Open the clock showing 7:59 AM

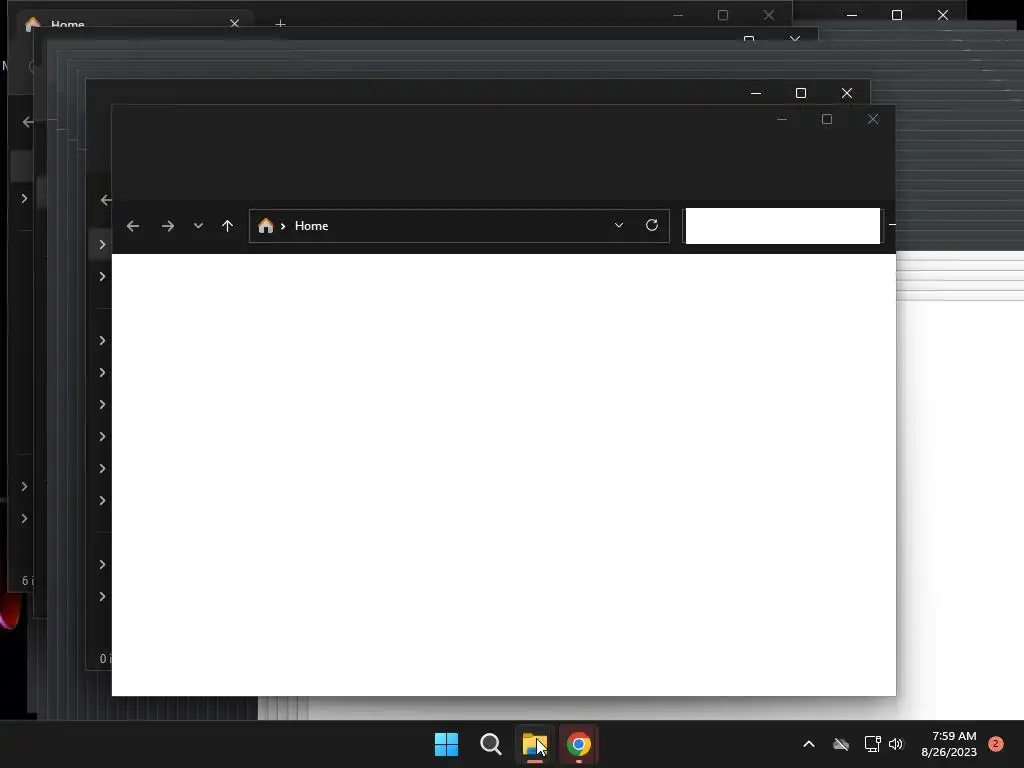(949, 744)
